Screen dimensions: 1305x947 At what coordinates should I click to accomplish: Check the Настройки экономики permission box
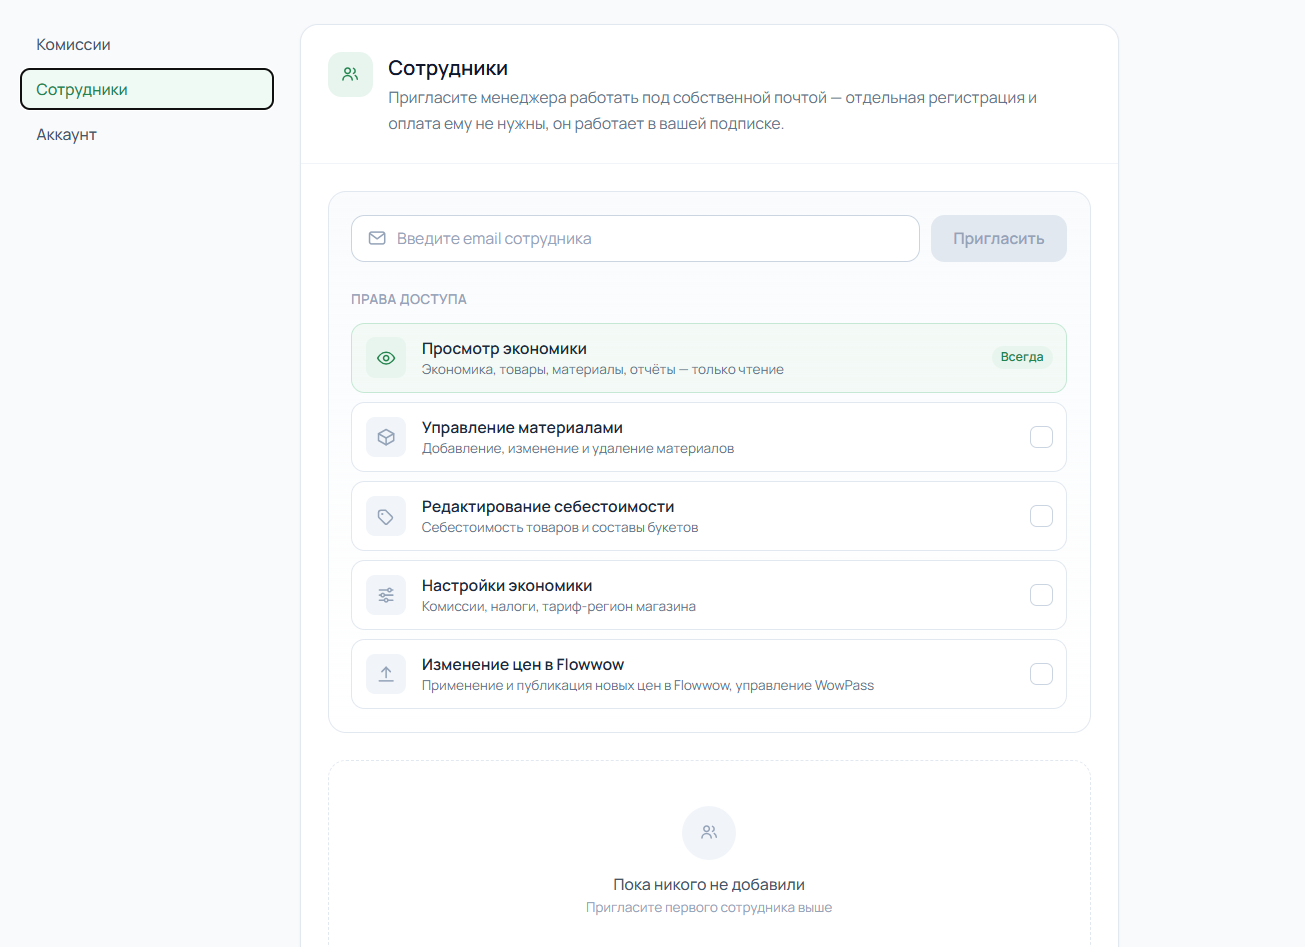[x=1041, y=595]
